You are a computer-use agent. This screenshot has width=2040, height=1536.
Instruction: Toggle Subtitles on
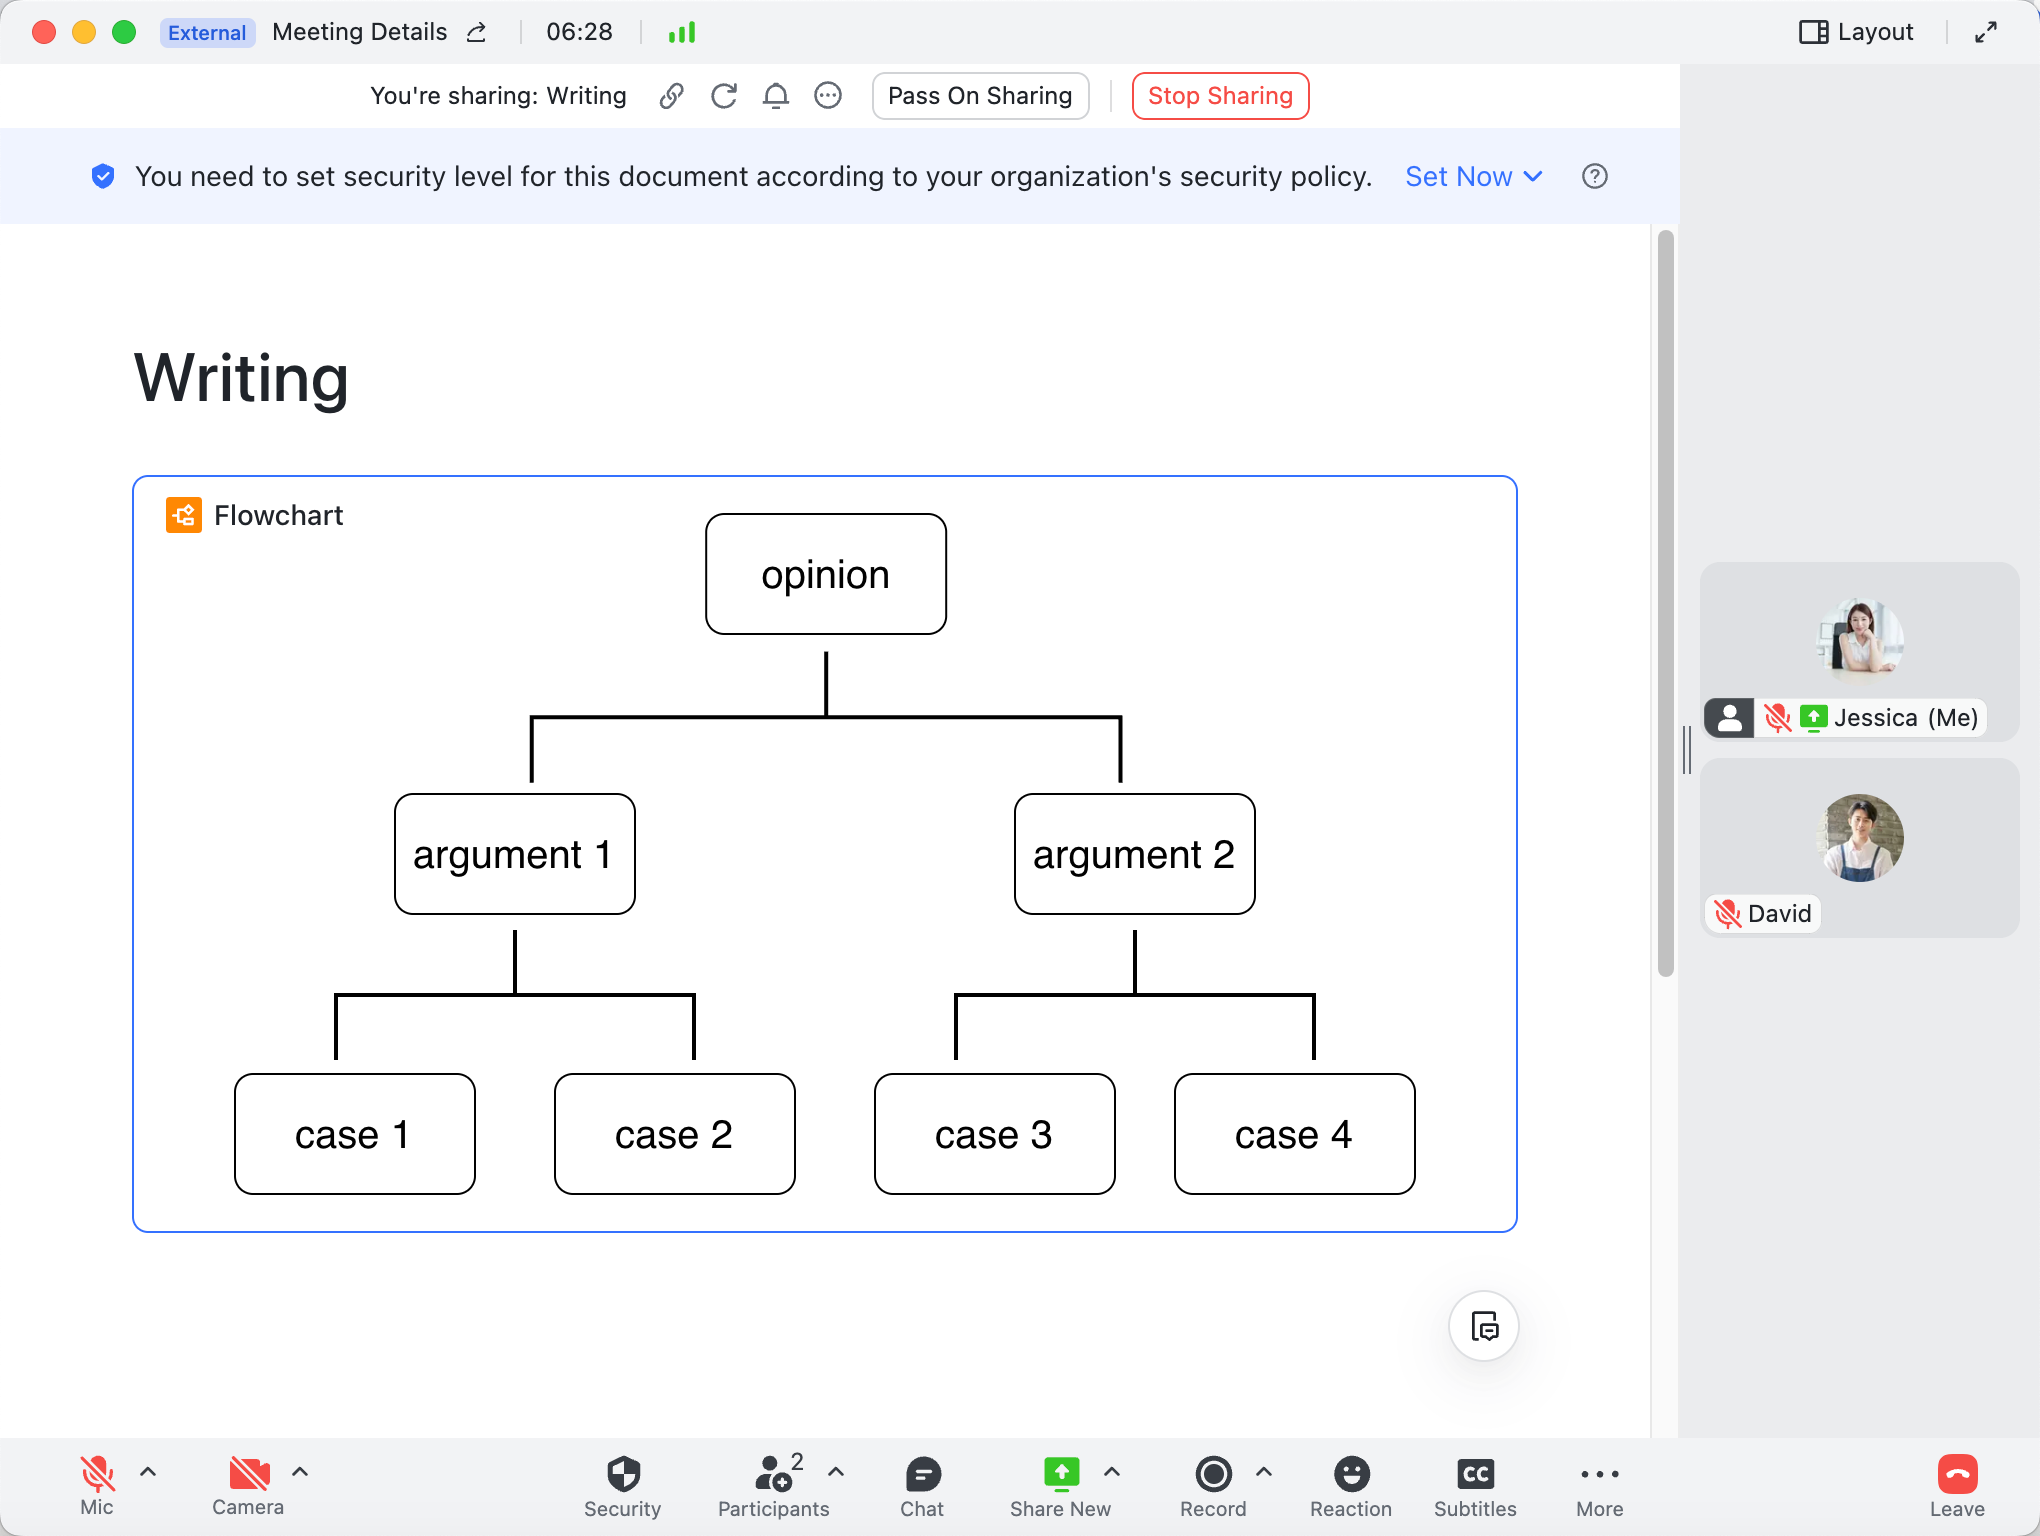pos(1475,1488)
